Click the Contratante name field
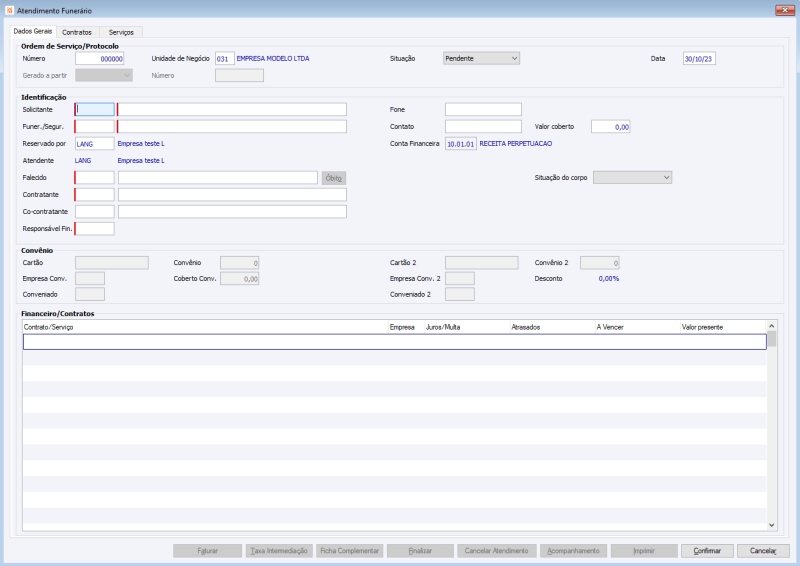 click(x=232, y=194)
